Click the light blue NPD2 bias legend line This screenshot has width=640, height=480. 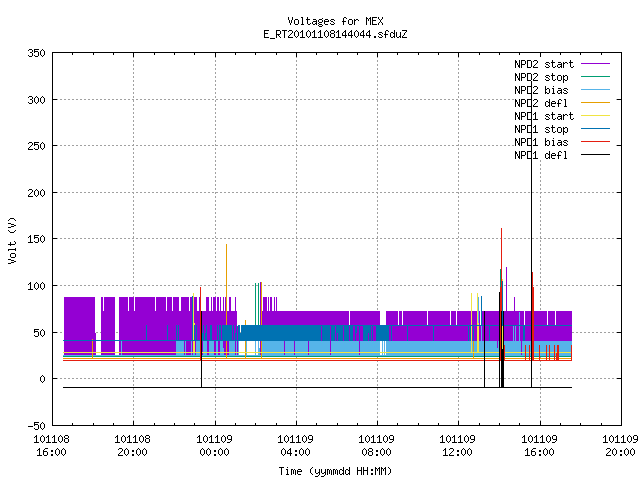[x=596, y=90]
